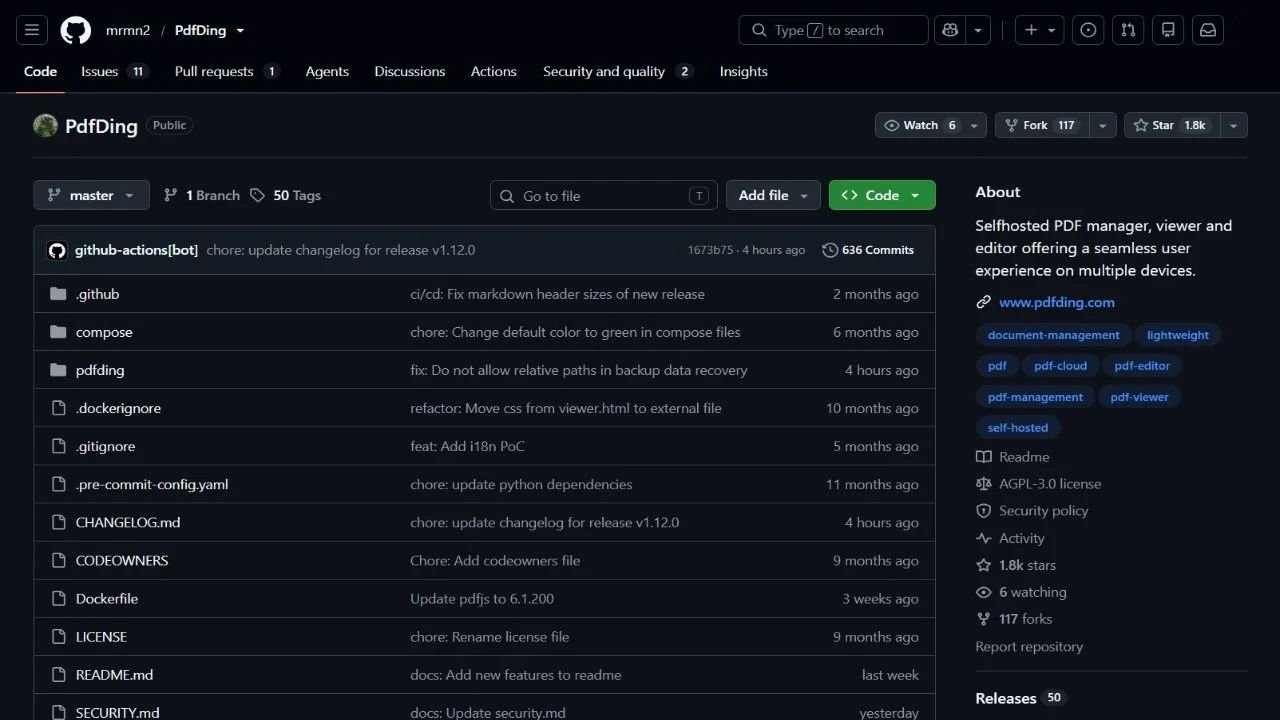Click the compose folder icon
1280x720 pixels.
58,332
